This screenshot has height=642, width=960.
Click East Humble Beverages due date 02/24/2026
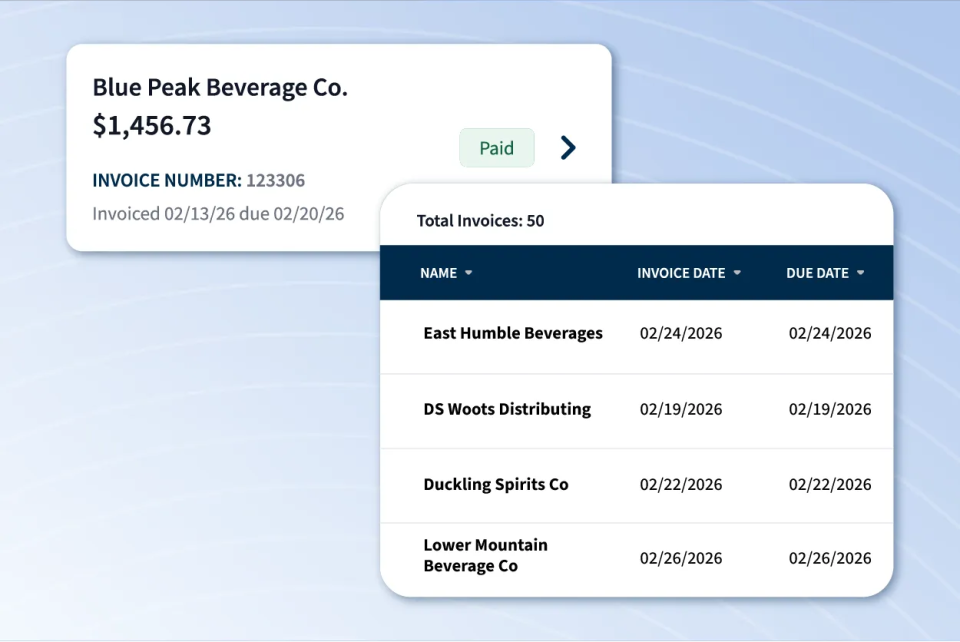click(x=830, y=333)
